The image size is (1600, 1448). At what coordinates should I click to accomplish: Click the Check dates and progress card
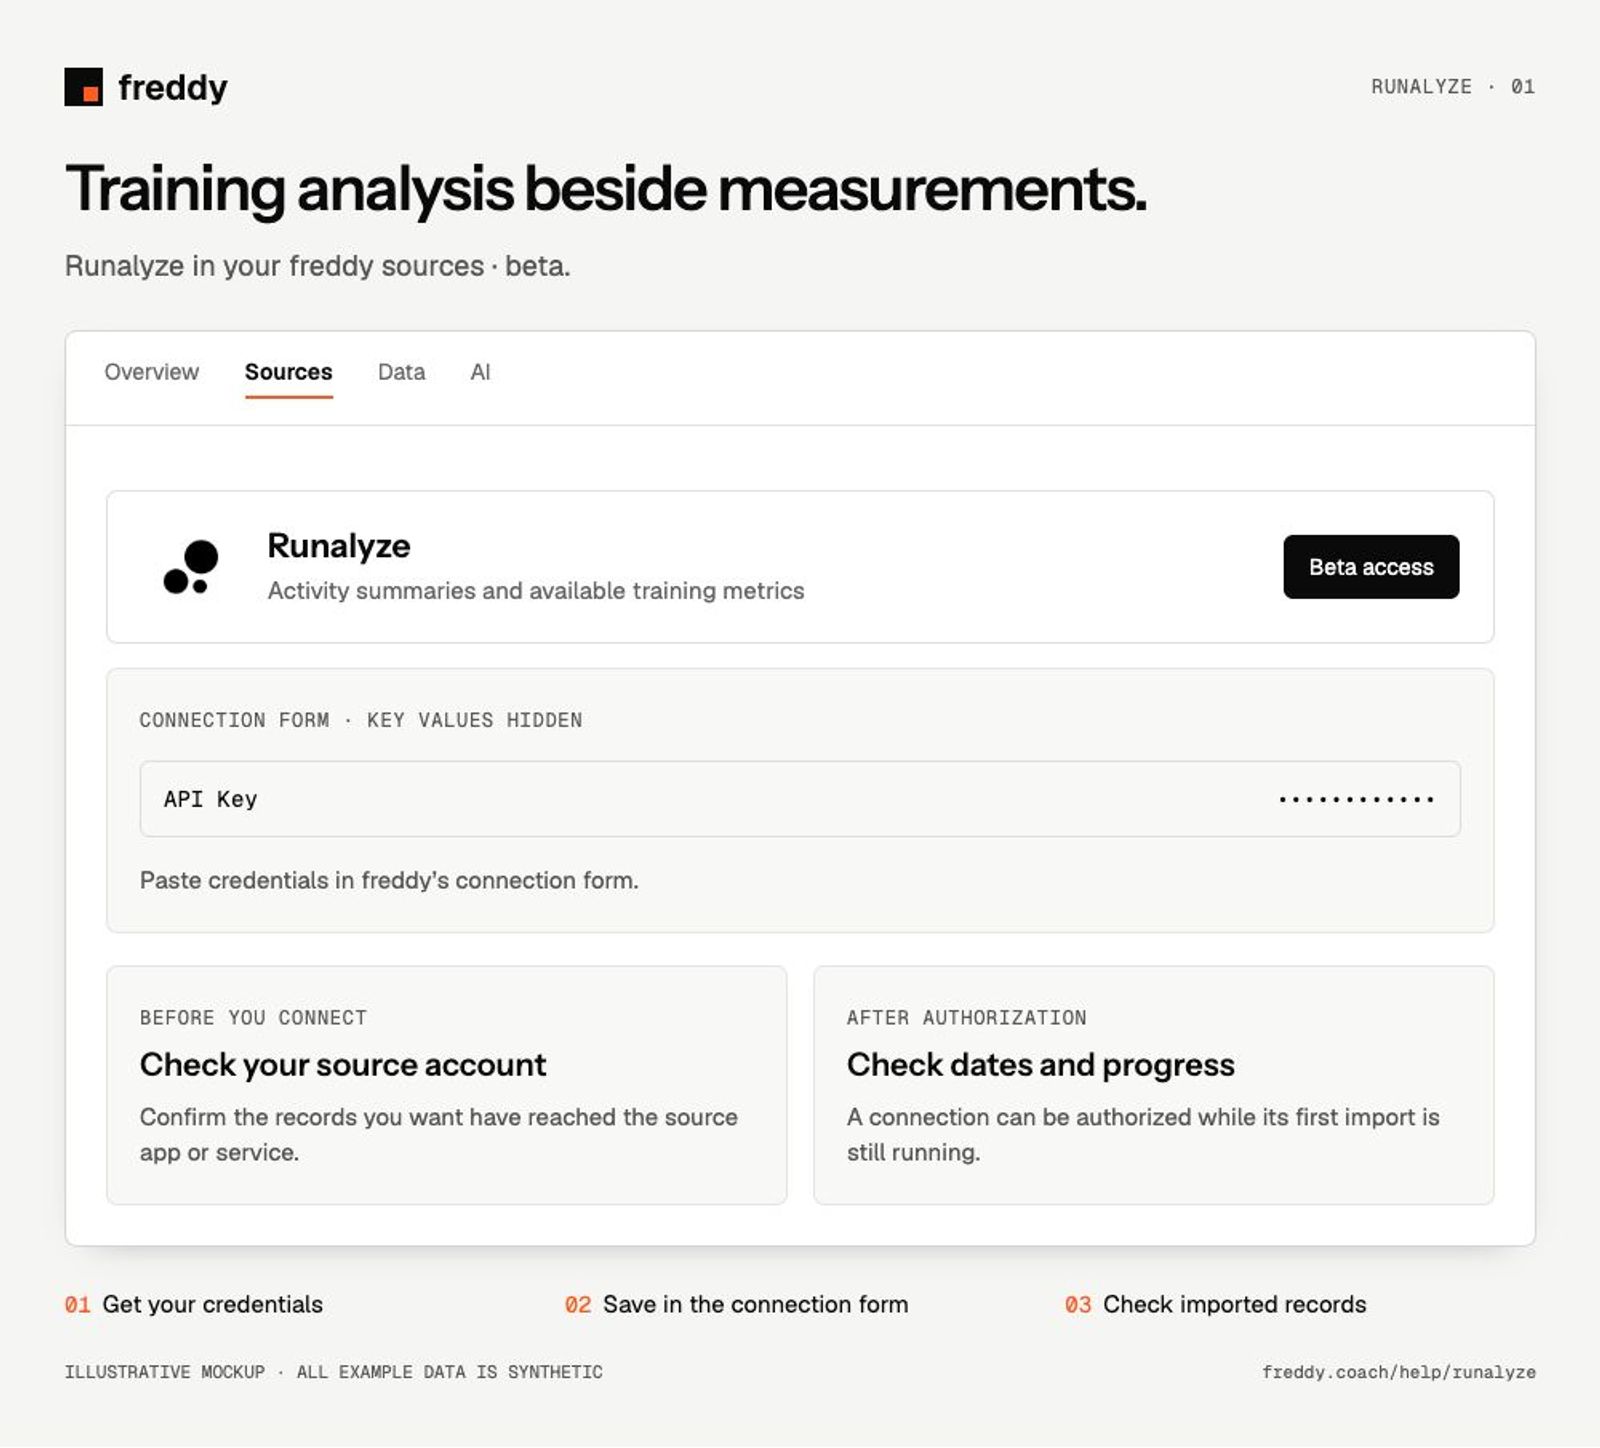[x=1154, y=1085]
